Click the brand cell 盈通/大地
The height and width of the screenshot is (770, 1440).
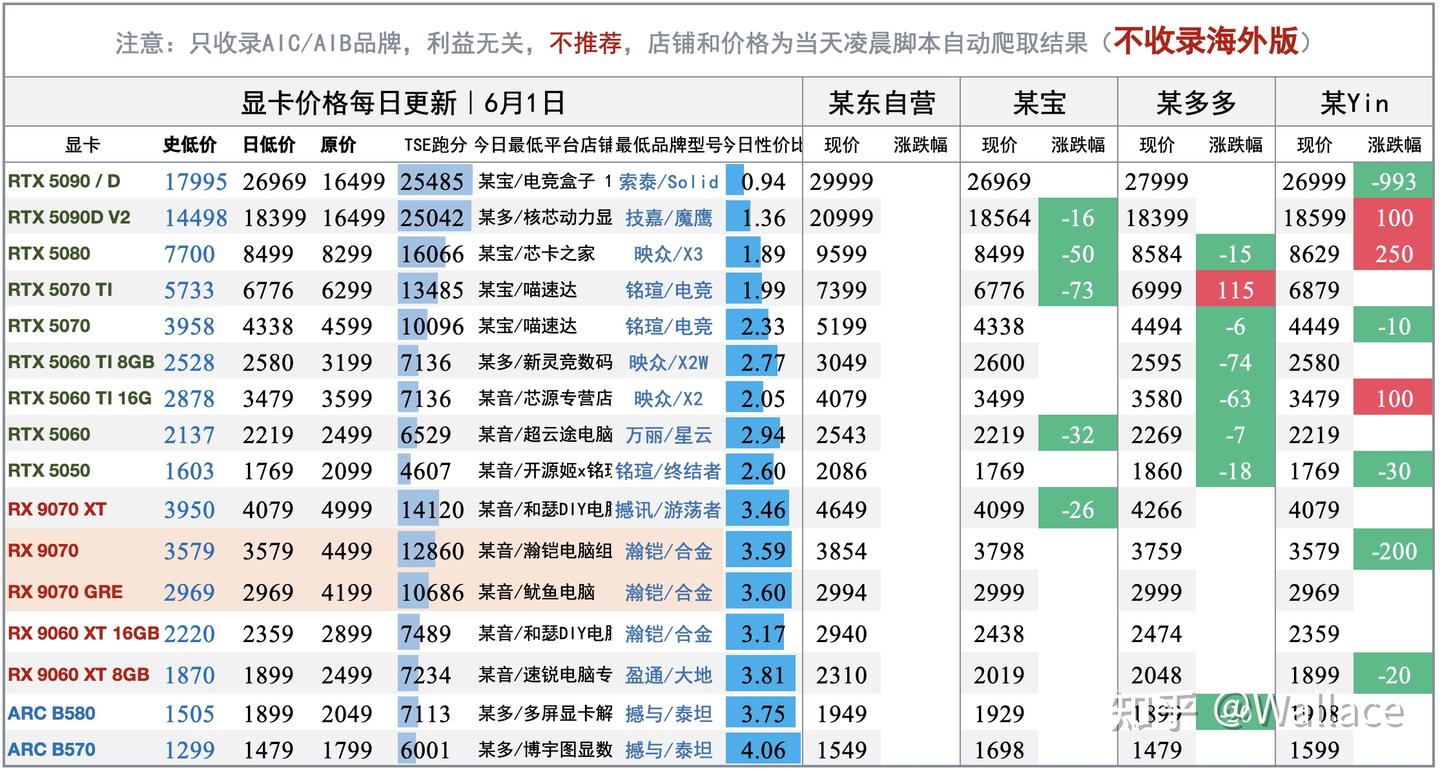pos(669,675)
